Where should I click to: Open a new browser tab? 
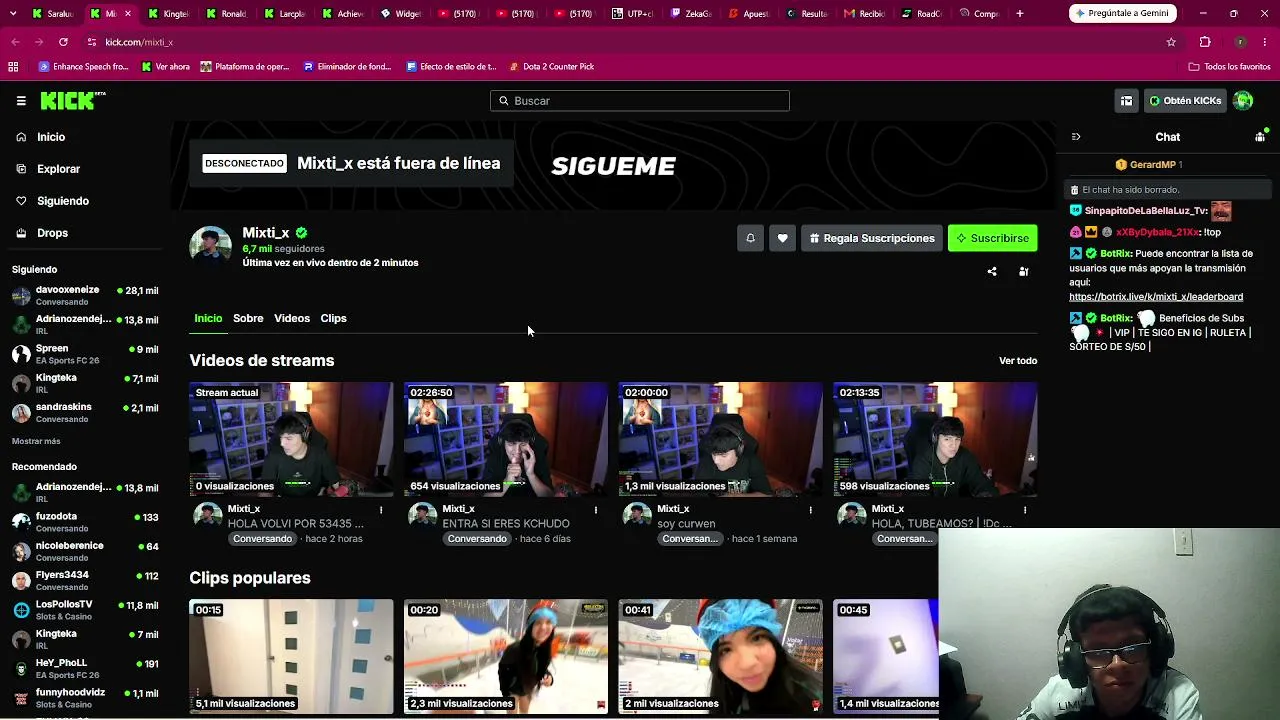coord(1019,14)
